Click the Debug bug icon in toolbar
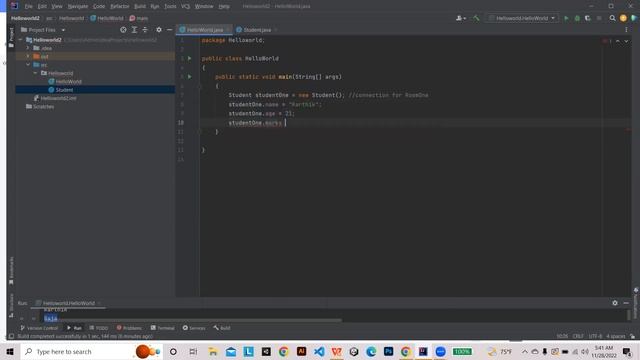 (x=577, y=18)
